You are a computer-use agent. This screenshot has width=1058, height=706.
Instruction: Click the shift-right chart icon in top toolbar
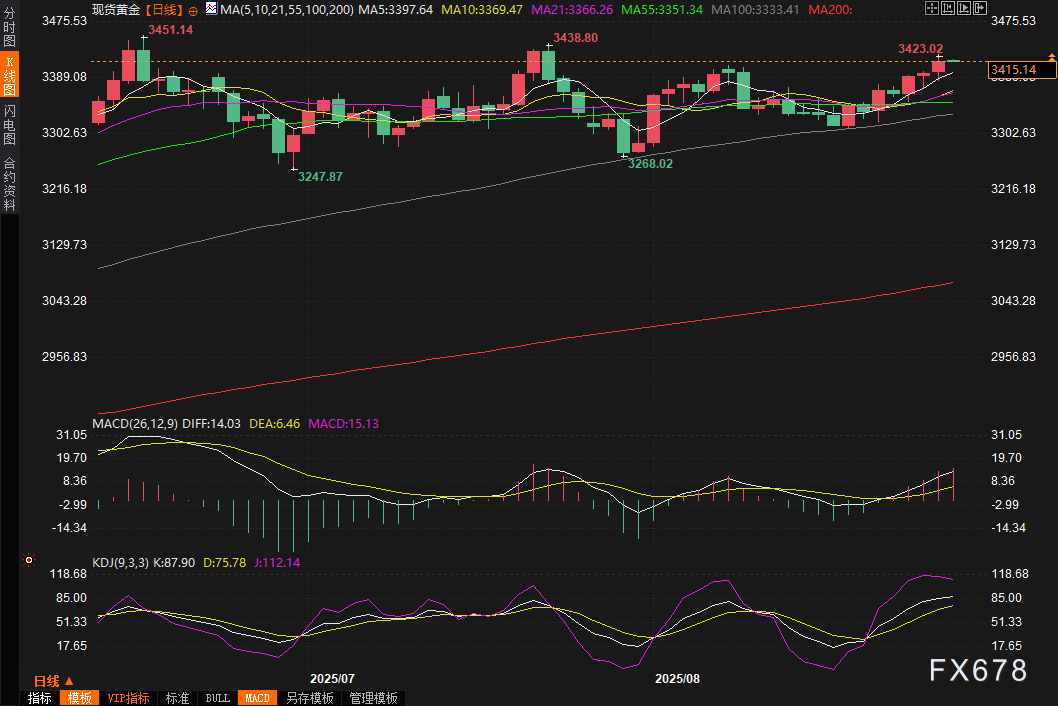point(982,8)
